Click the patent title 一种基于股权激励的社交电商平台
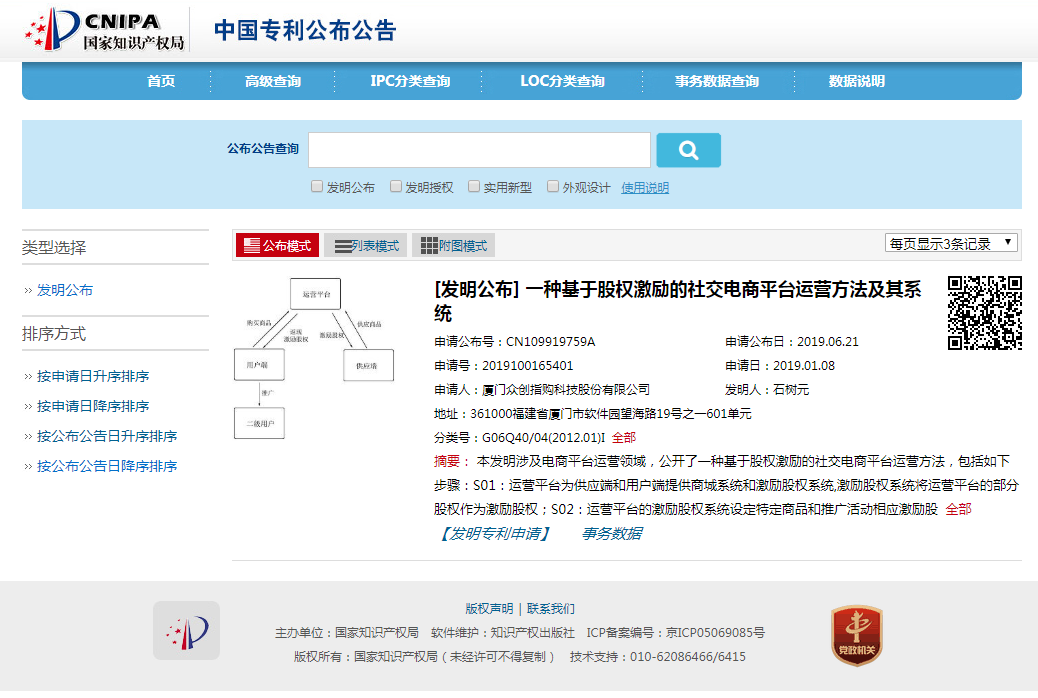The width and height of the screenshot is (1038, 698). [x=678, y=301]
